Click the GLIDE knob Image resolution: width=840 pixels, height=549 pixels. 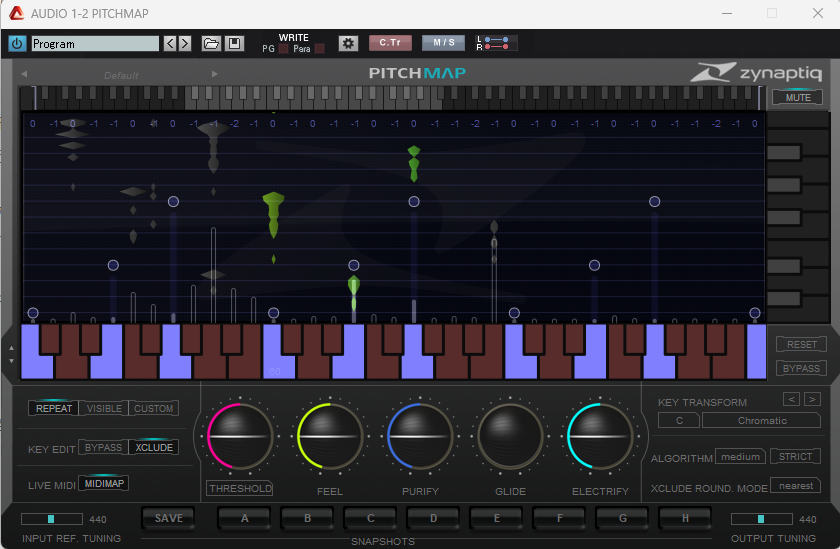[x=510, y=436]
